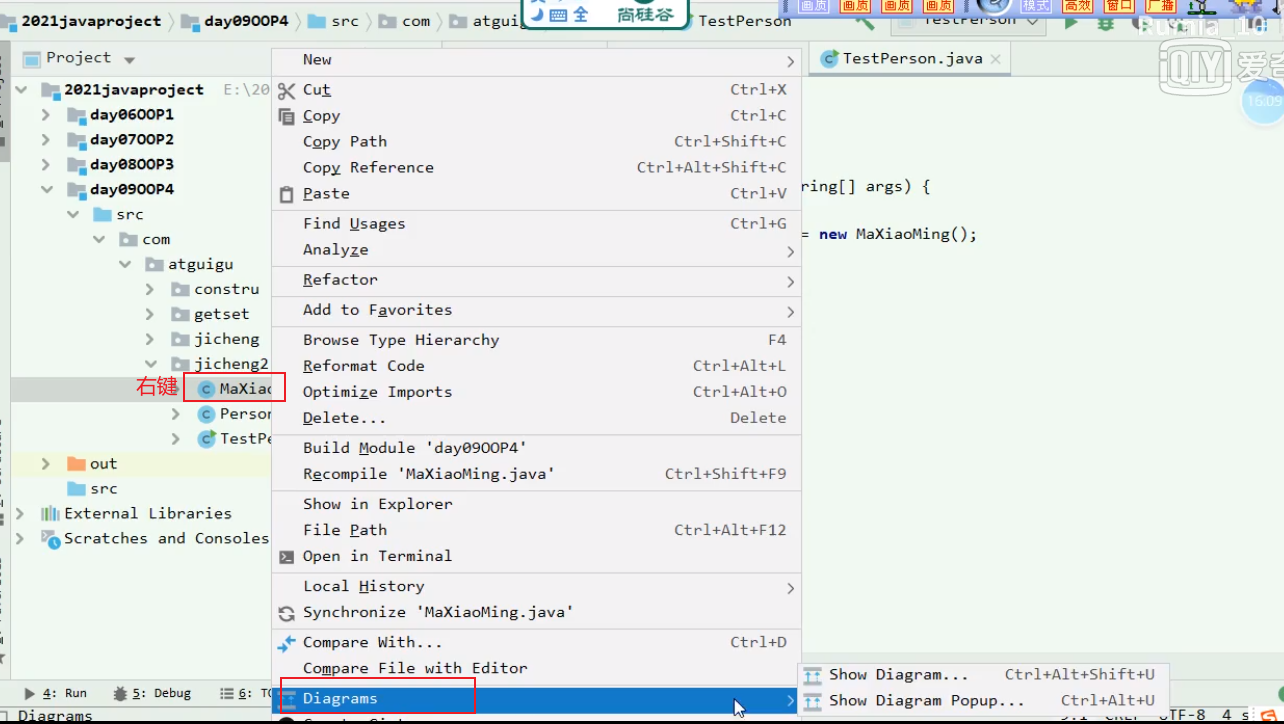Open the Local History submenu

point(537,587)
